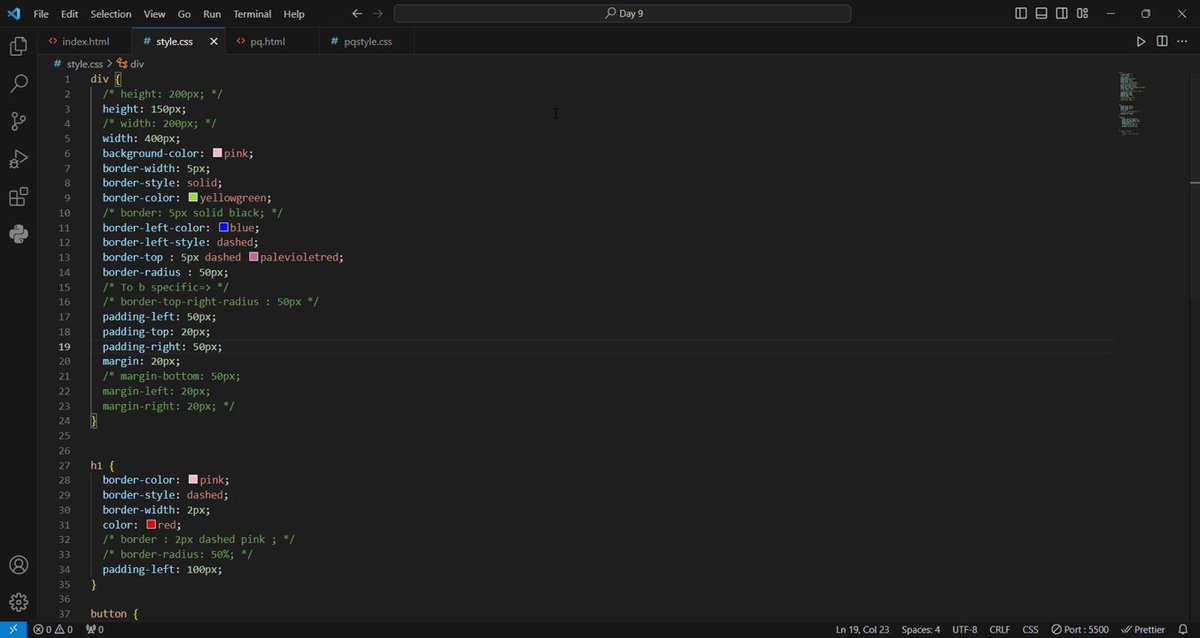Click line number 19 in the gutter

point(65,346)
